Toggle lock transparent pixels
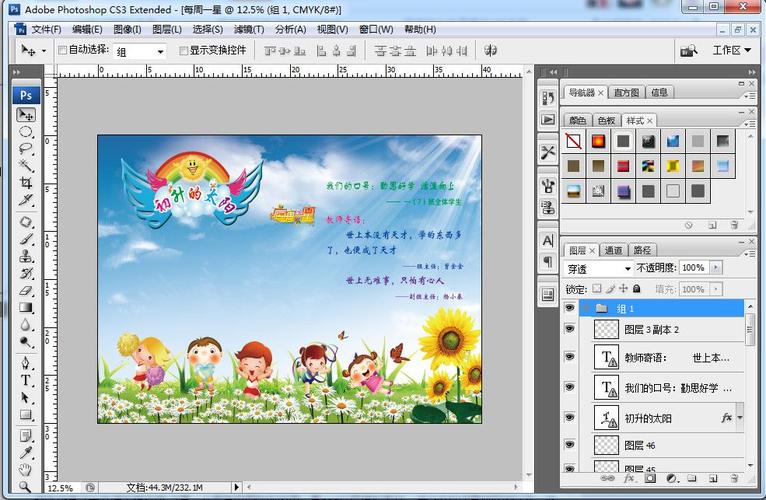The width and height of the screenshot is (766, 500). (596, 289)
